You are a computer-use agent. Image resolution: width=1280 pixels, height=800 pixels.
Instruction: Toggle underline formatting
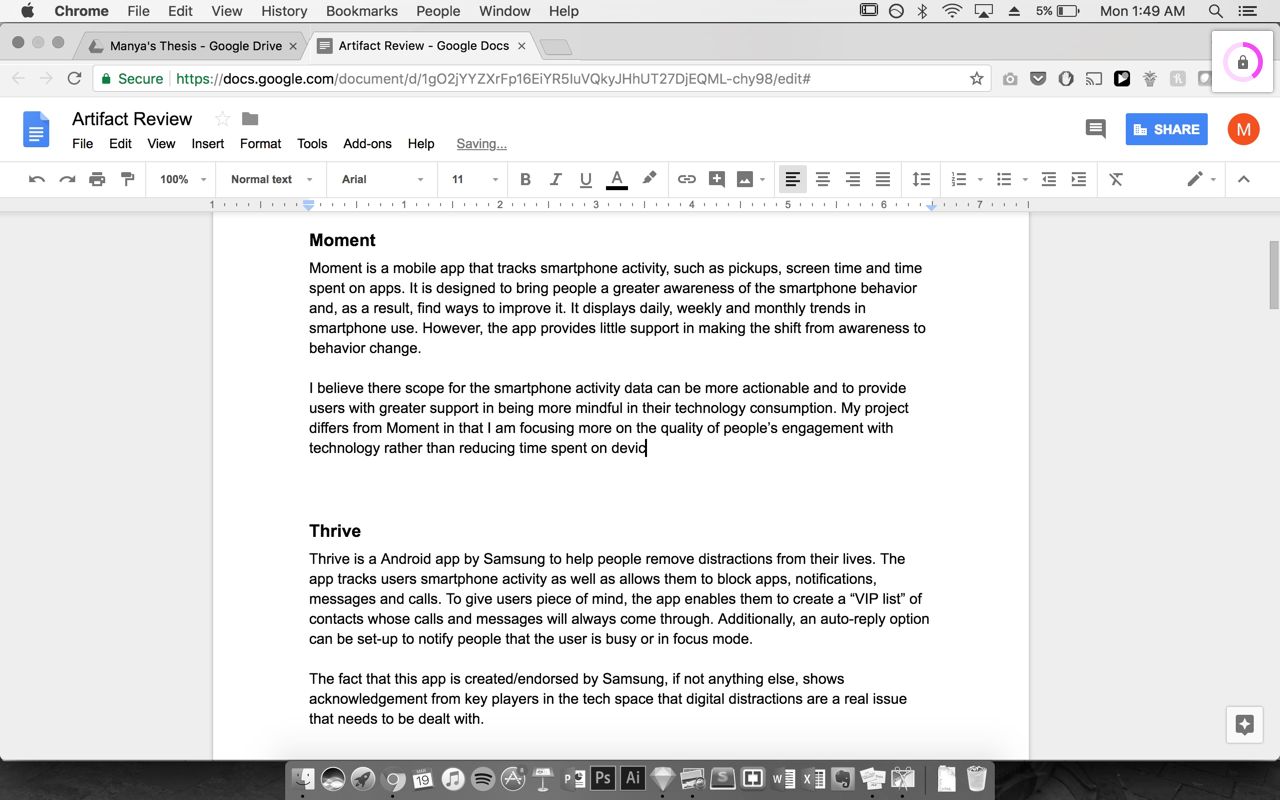[585, 179]
